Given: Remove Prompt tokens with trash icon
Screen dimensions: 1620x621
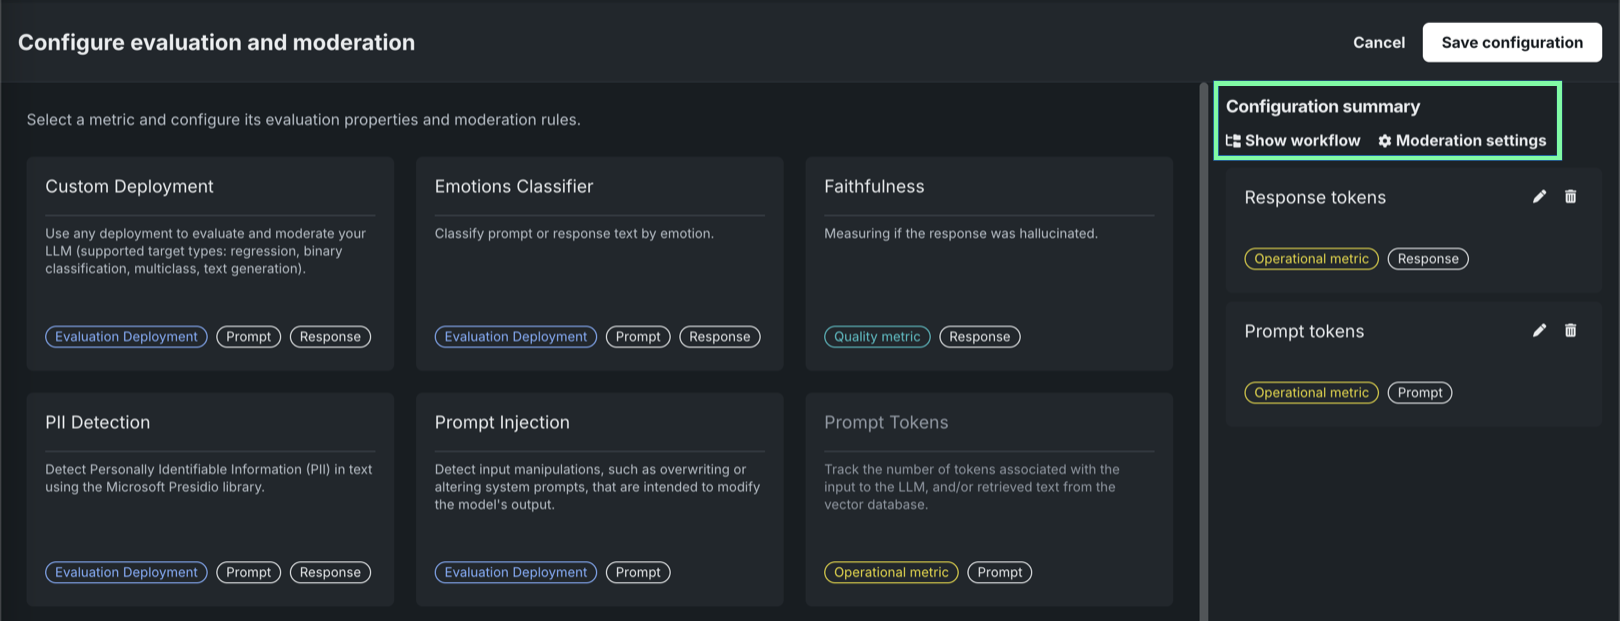Looking at the screenshot, I should point(1570,331).
